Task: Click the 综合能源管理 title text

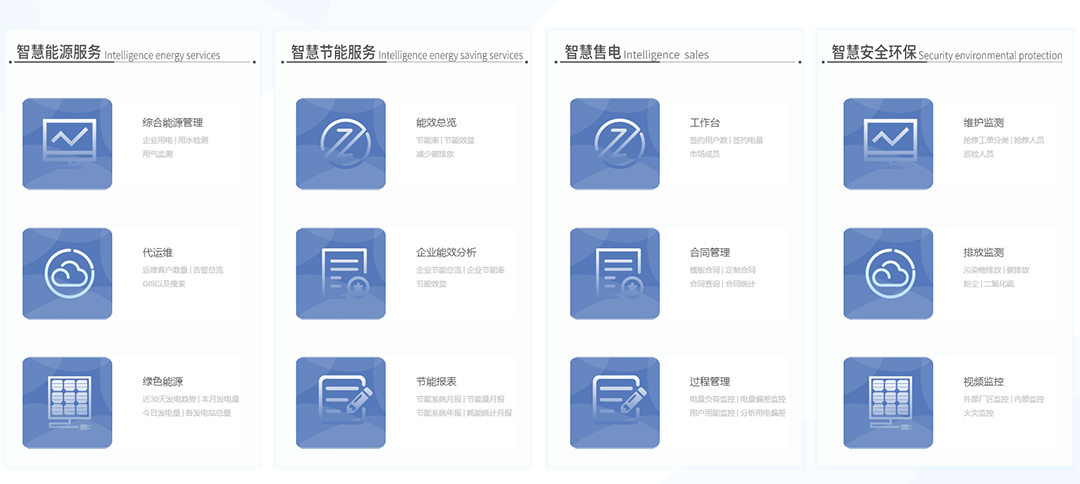Action: [173, 123]
